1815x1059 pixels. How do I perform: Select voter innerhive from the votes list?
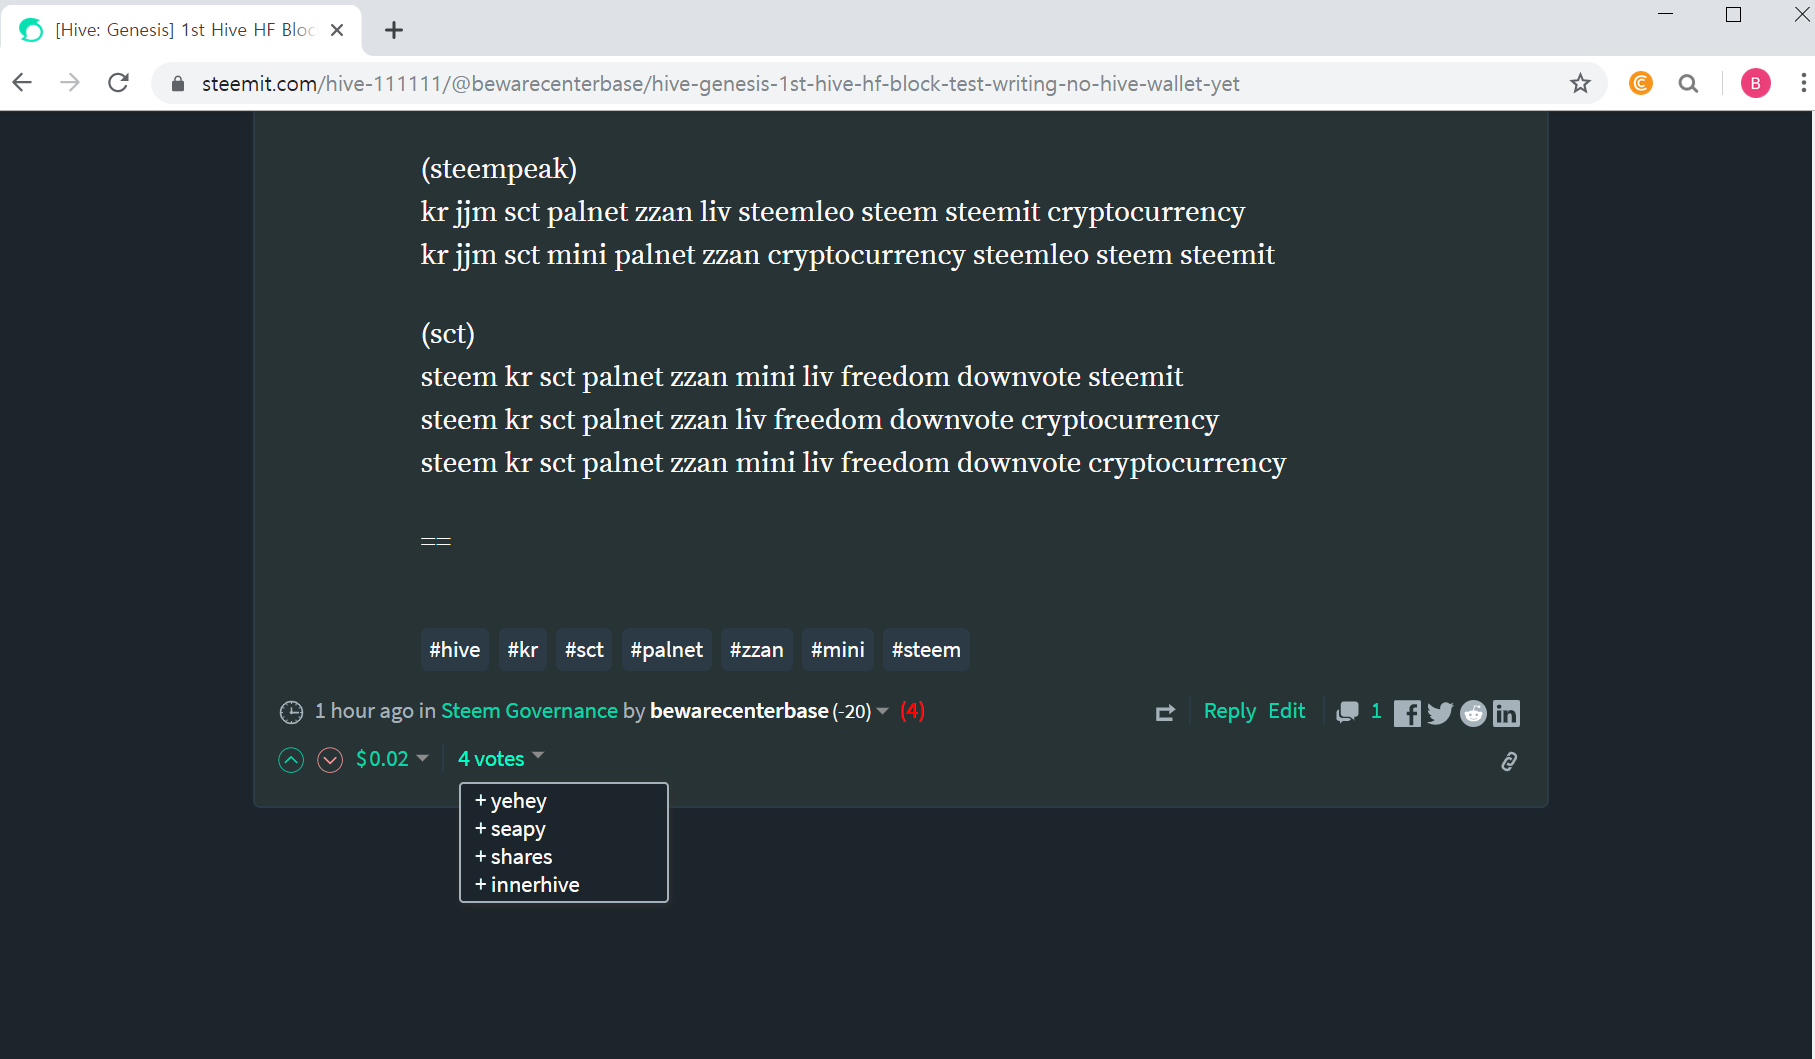click(x=534, y=885)
